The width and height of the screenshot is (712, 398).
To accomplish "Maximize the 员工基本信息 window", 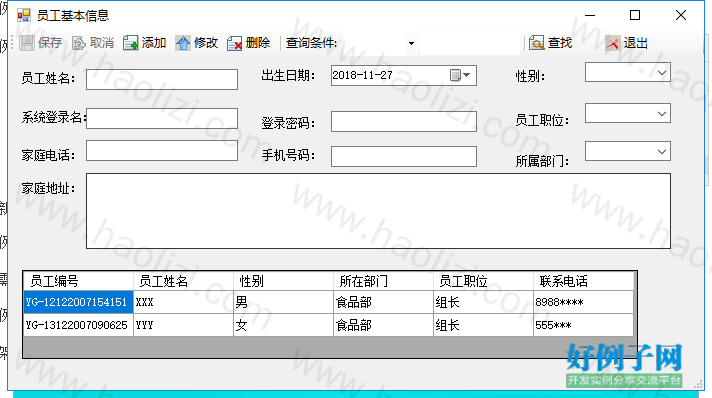I will click(635, 15).
